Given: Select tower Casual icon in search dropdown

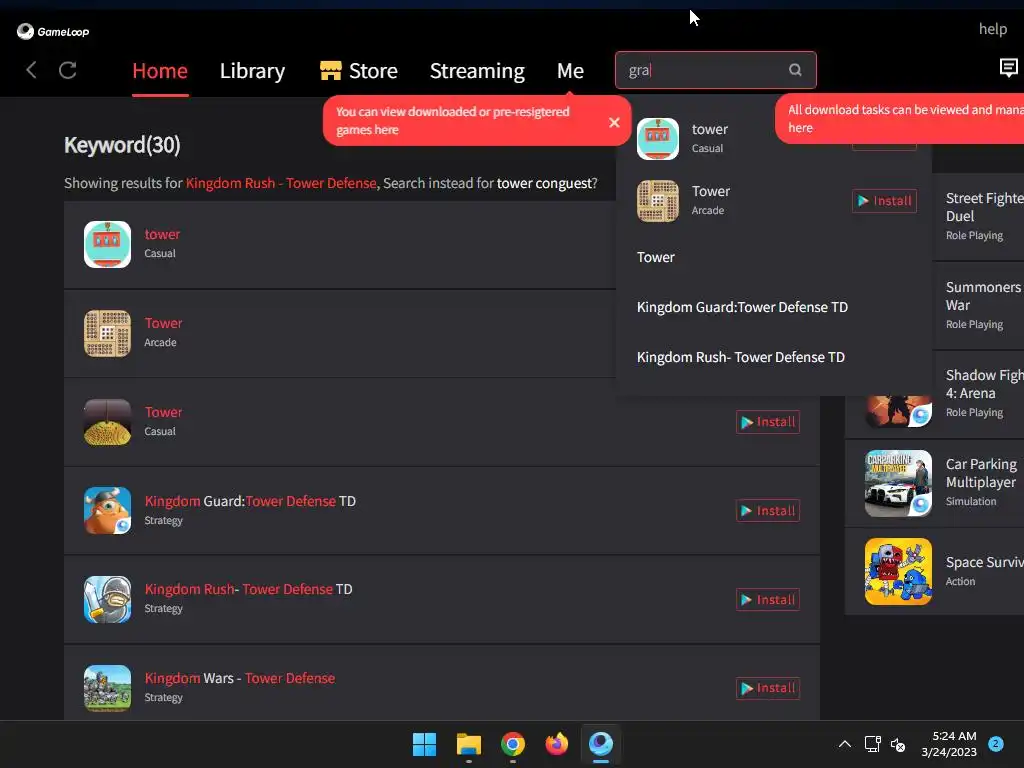Looking at the screenshot, I should 658,138.
